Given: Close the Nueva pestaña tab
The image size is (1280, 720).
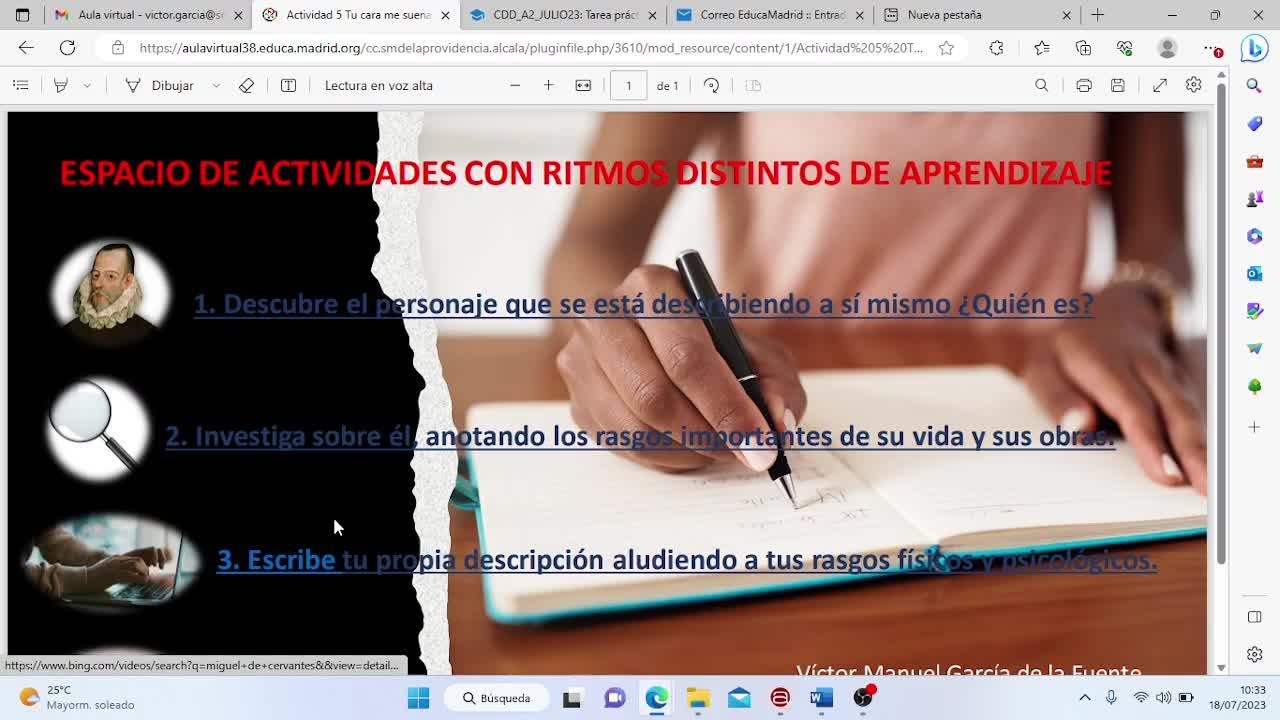Looking at the screenshot, I should pos(1066,15).
